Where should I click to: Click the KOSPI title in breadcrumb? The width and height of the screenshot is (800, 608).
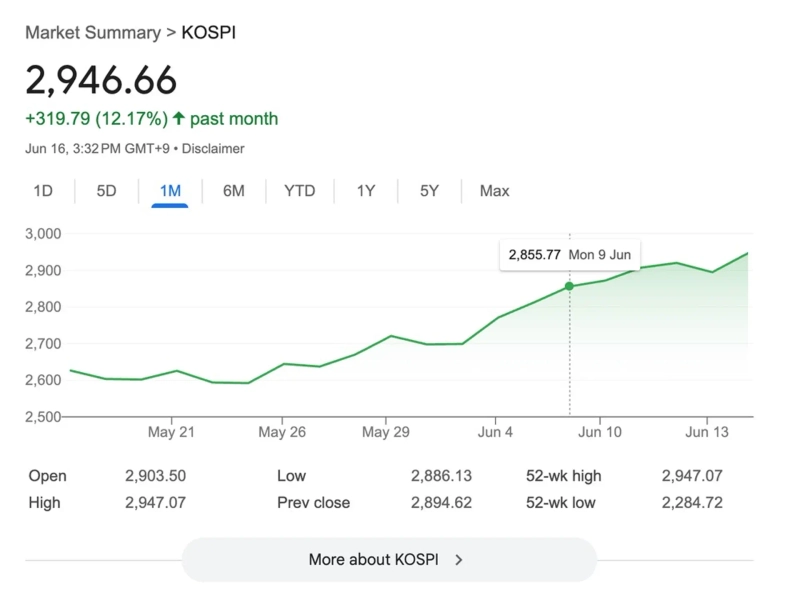pyautogui.click(x=208, y=32)
